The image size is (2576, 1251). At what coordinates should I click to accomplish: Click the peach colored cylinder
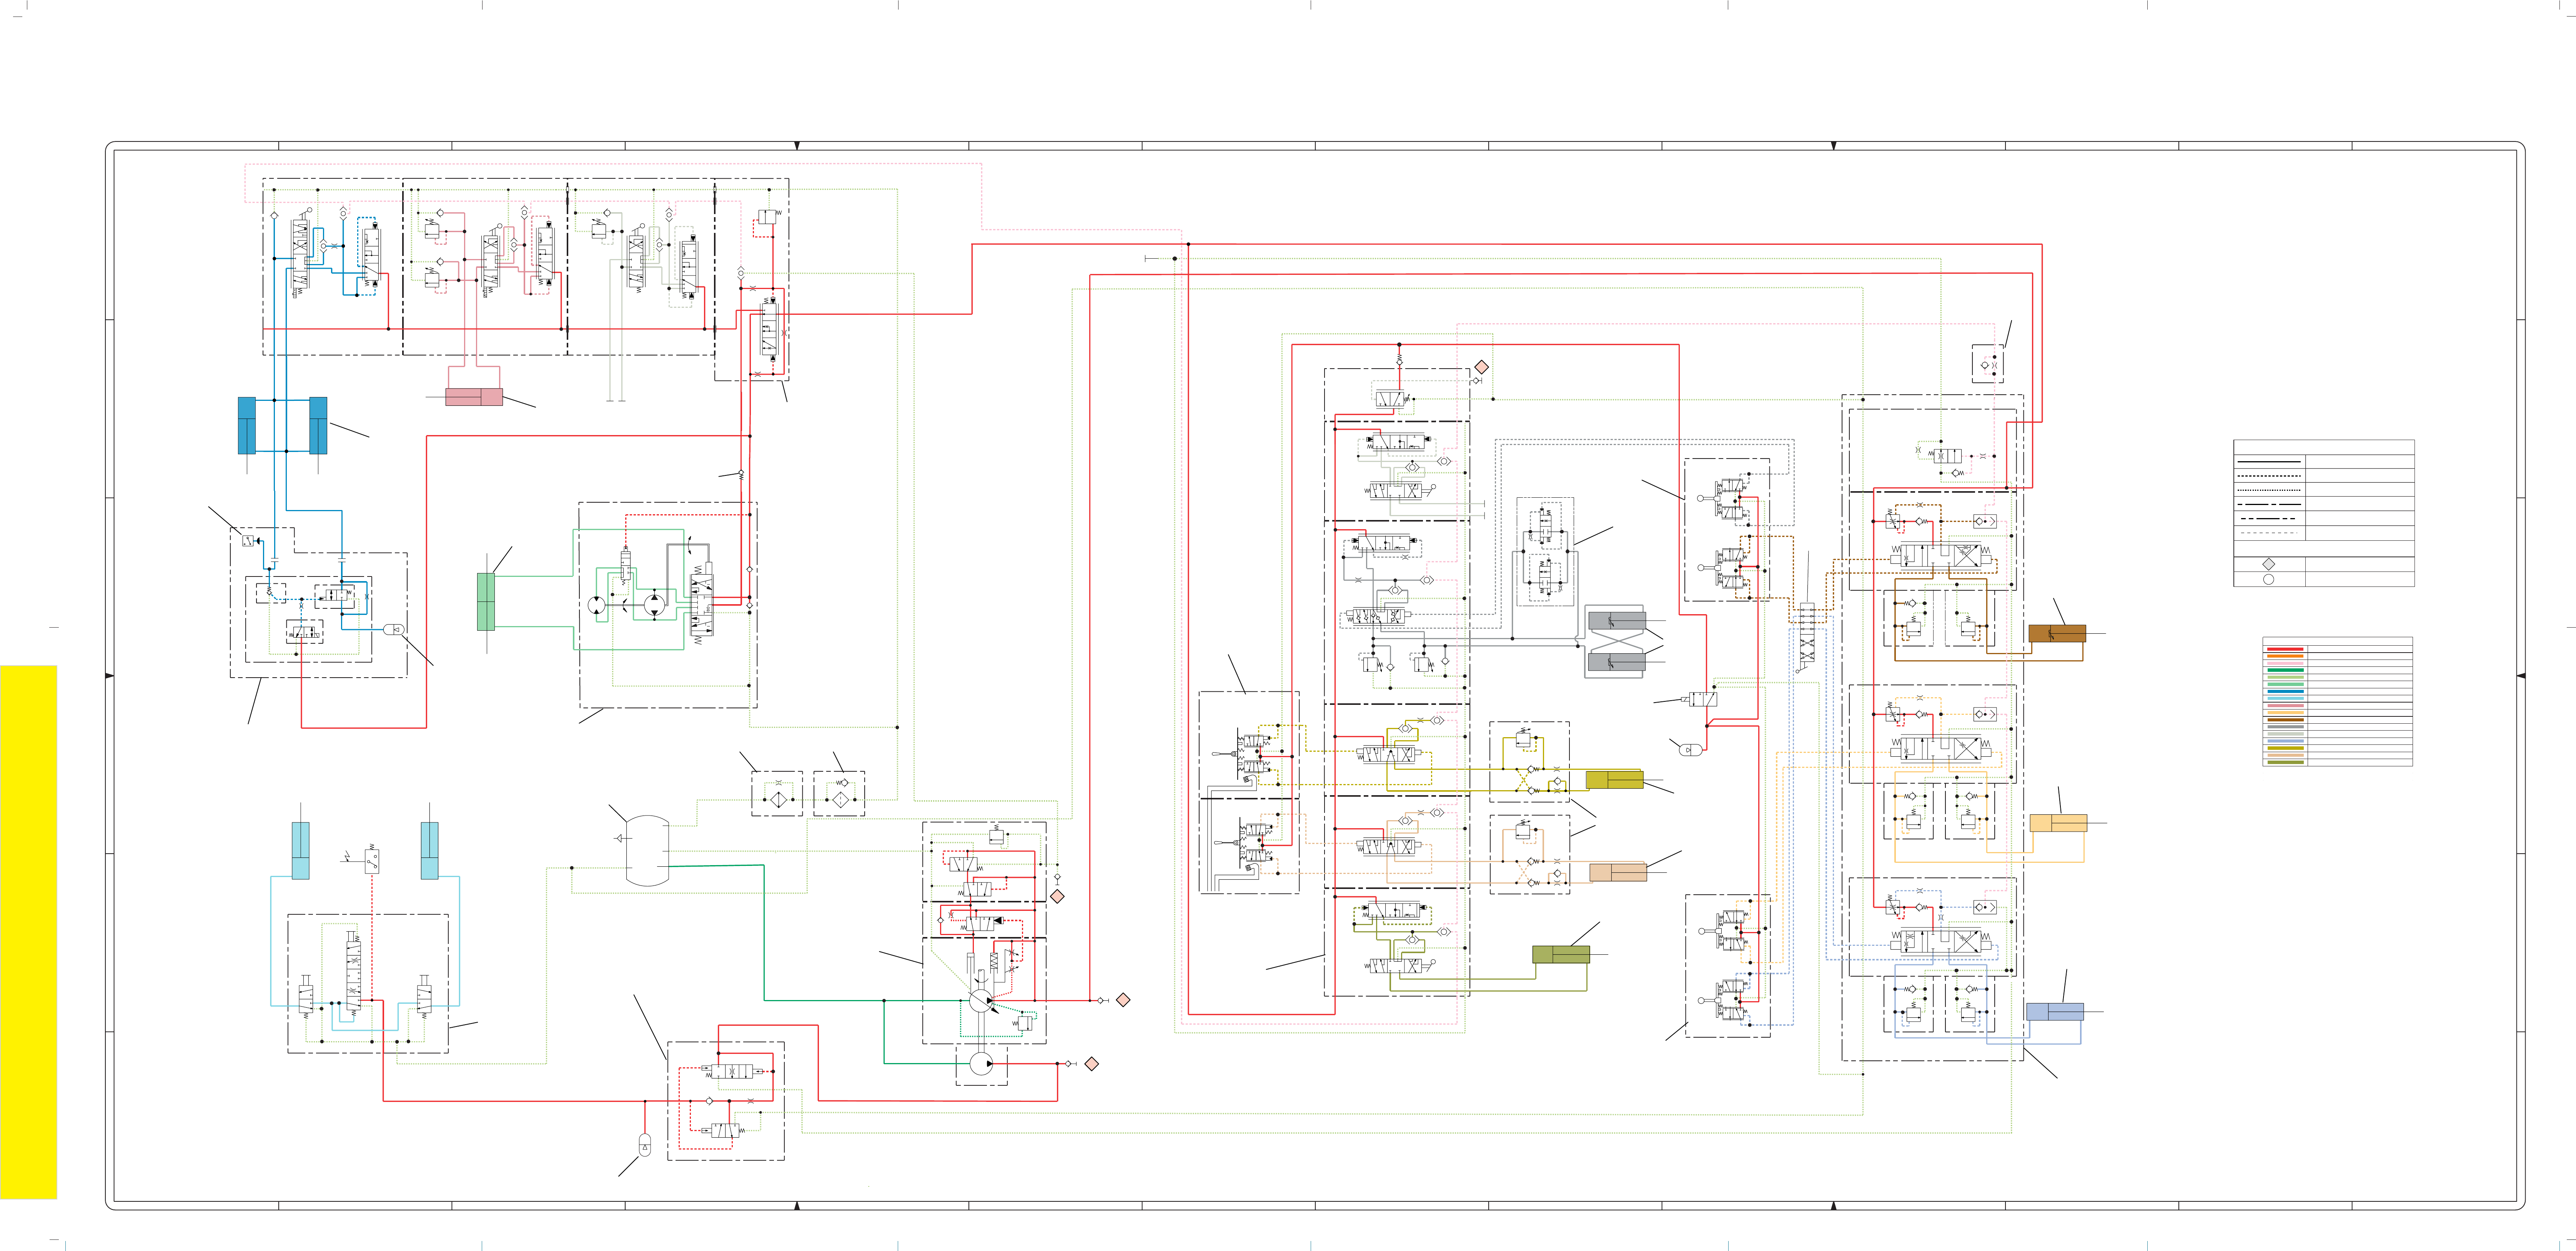1618,872
